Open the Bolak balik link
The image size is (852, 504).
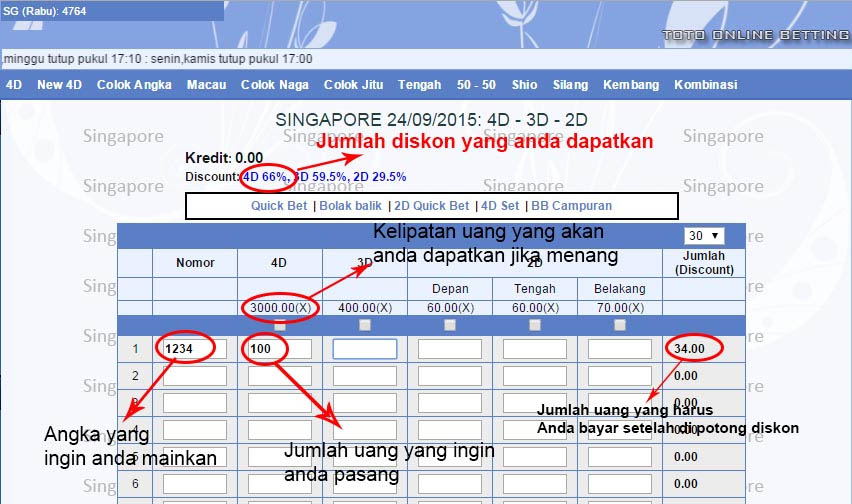(x=350, y=206)
